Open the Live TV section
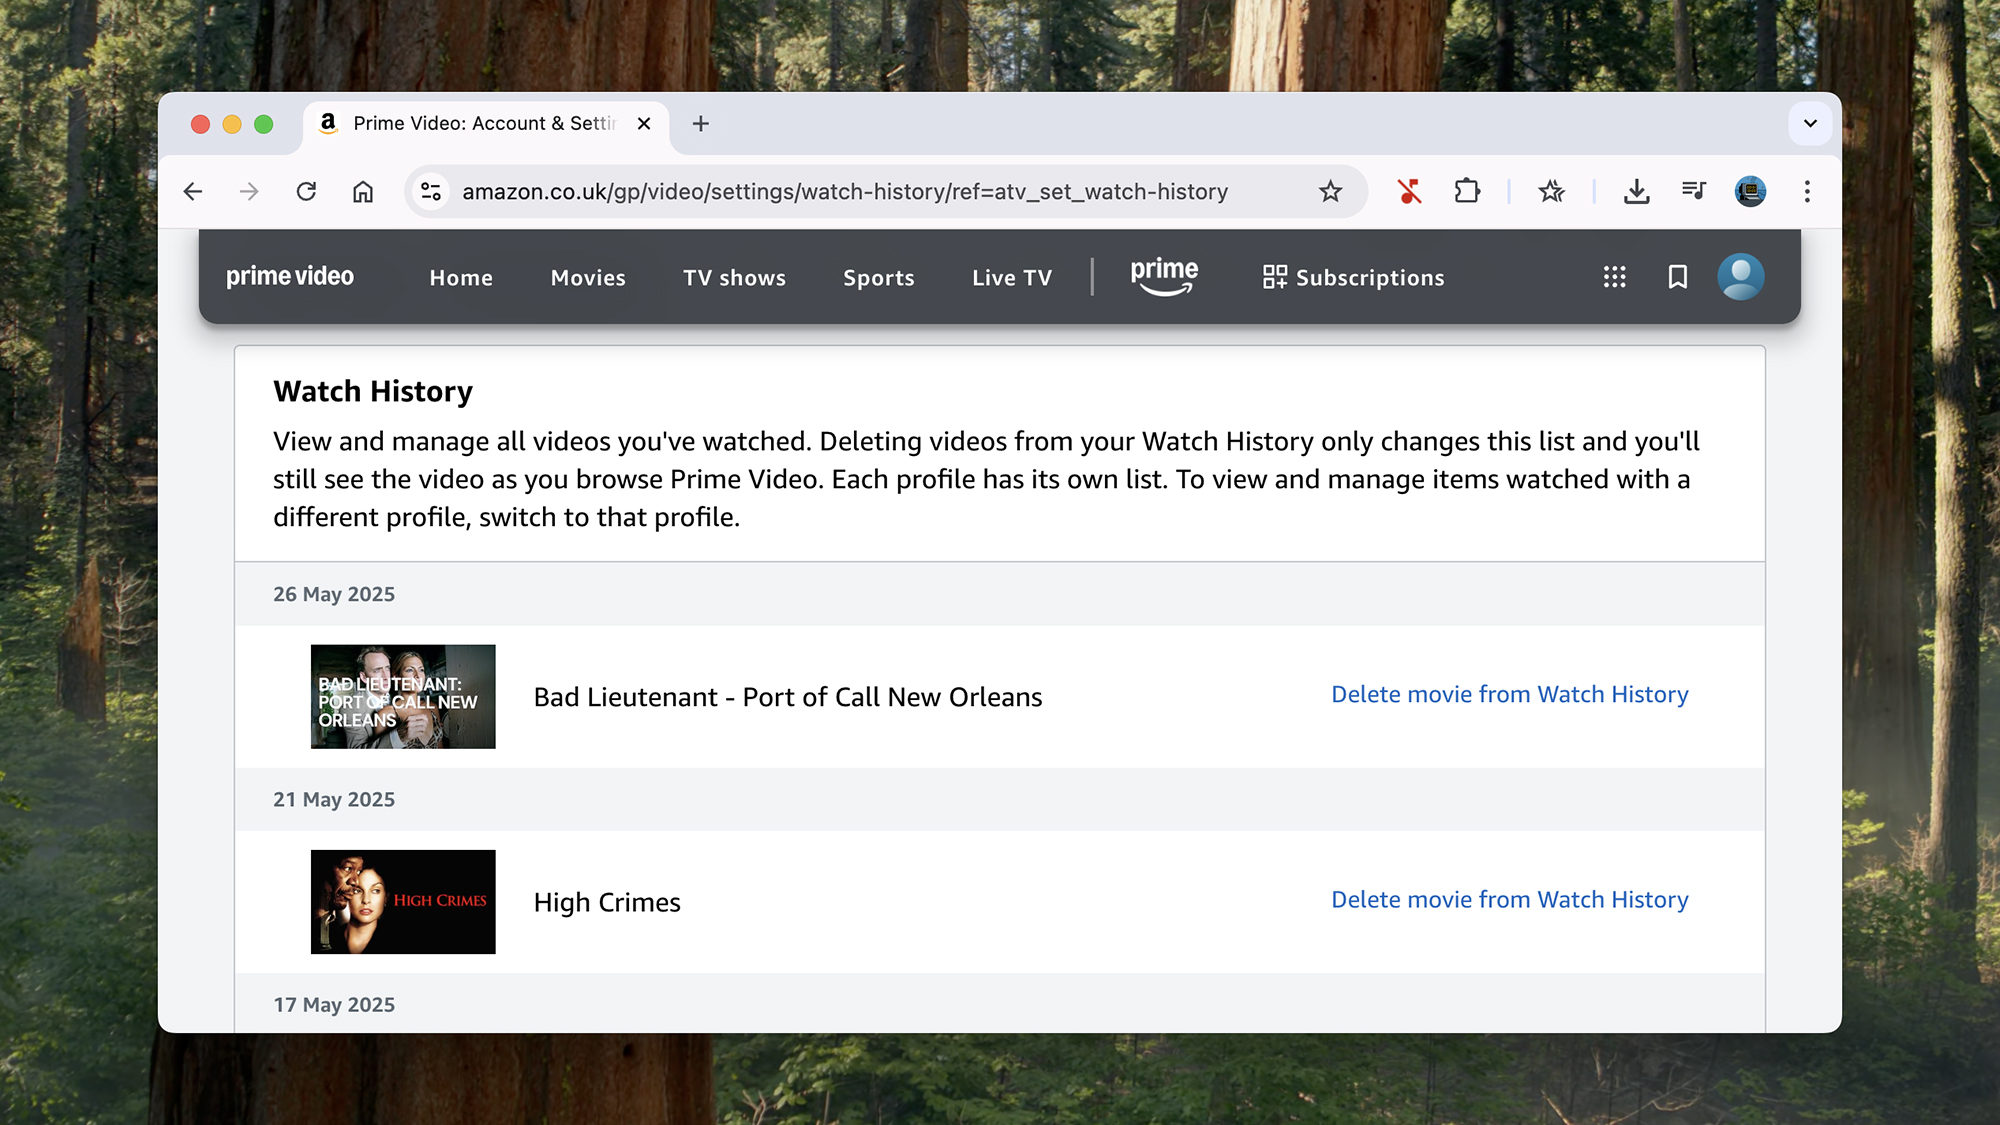Screen dimensions: 2000x1125 (x=1011, y=278)
